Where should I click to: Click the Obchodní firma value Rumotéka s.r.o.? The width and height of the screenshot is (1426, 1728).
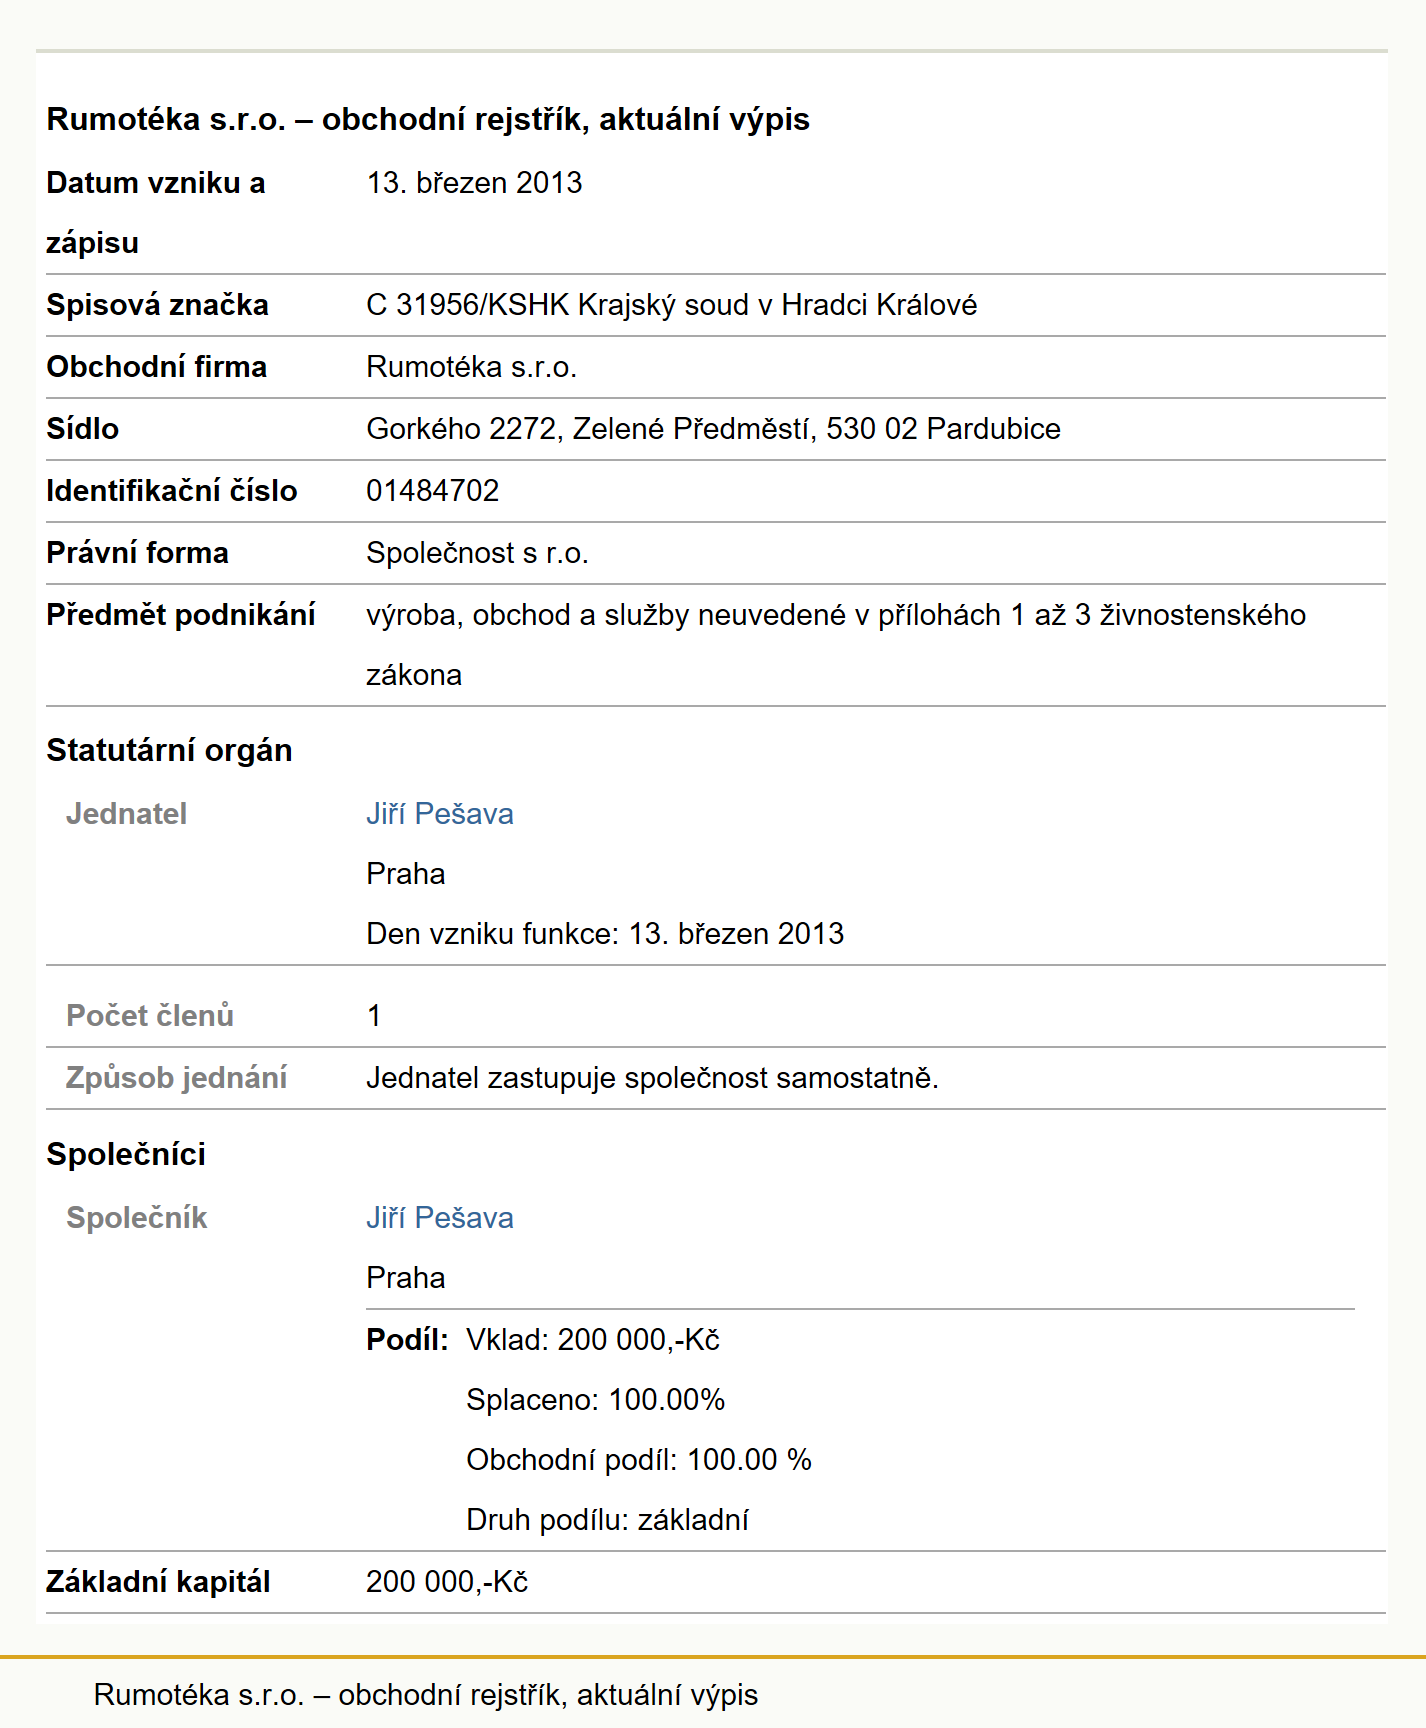pyautogui.click(x=472, y=366)
